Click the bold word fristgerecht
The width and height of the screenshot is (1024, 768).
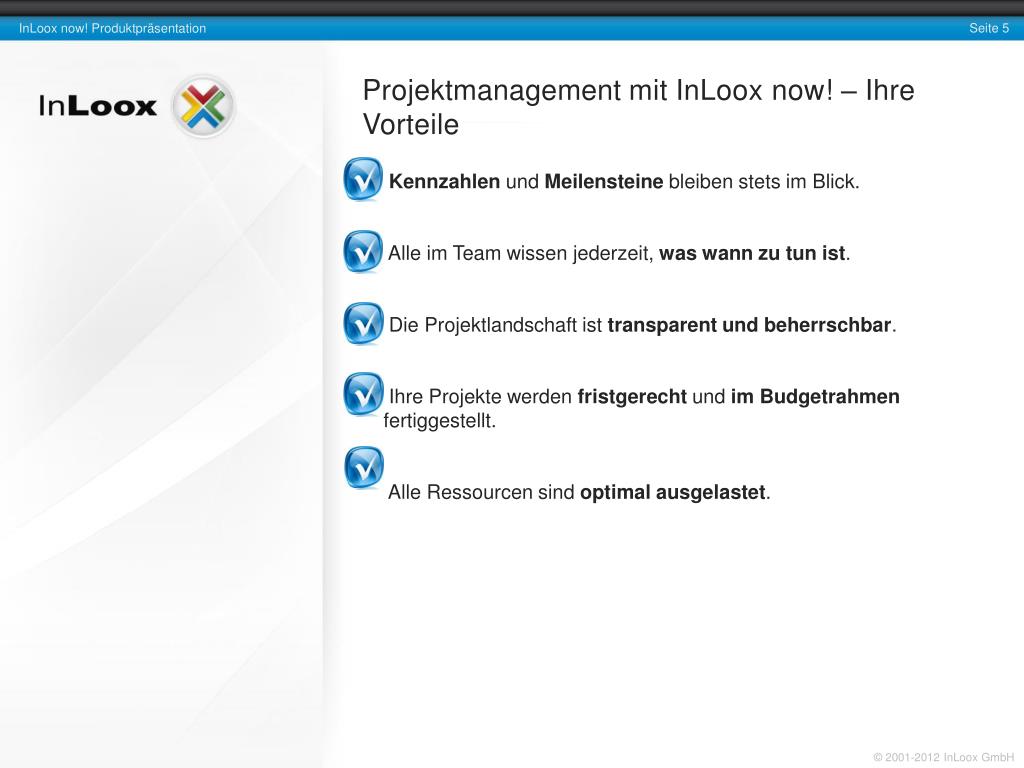click(x=632, y=396)
